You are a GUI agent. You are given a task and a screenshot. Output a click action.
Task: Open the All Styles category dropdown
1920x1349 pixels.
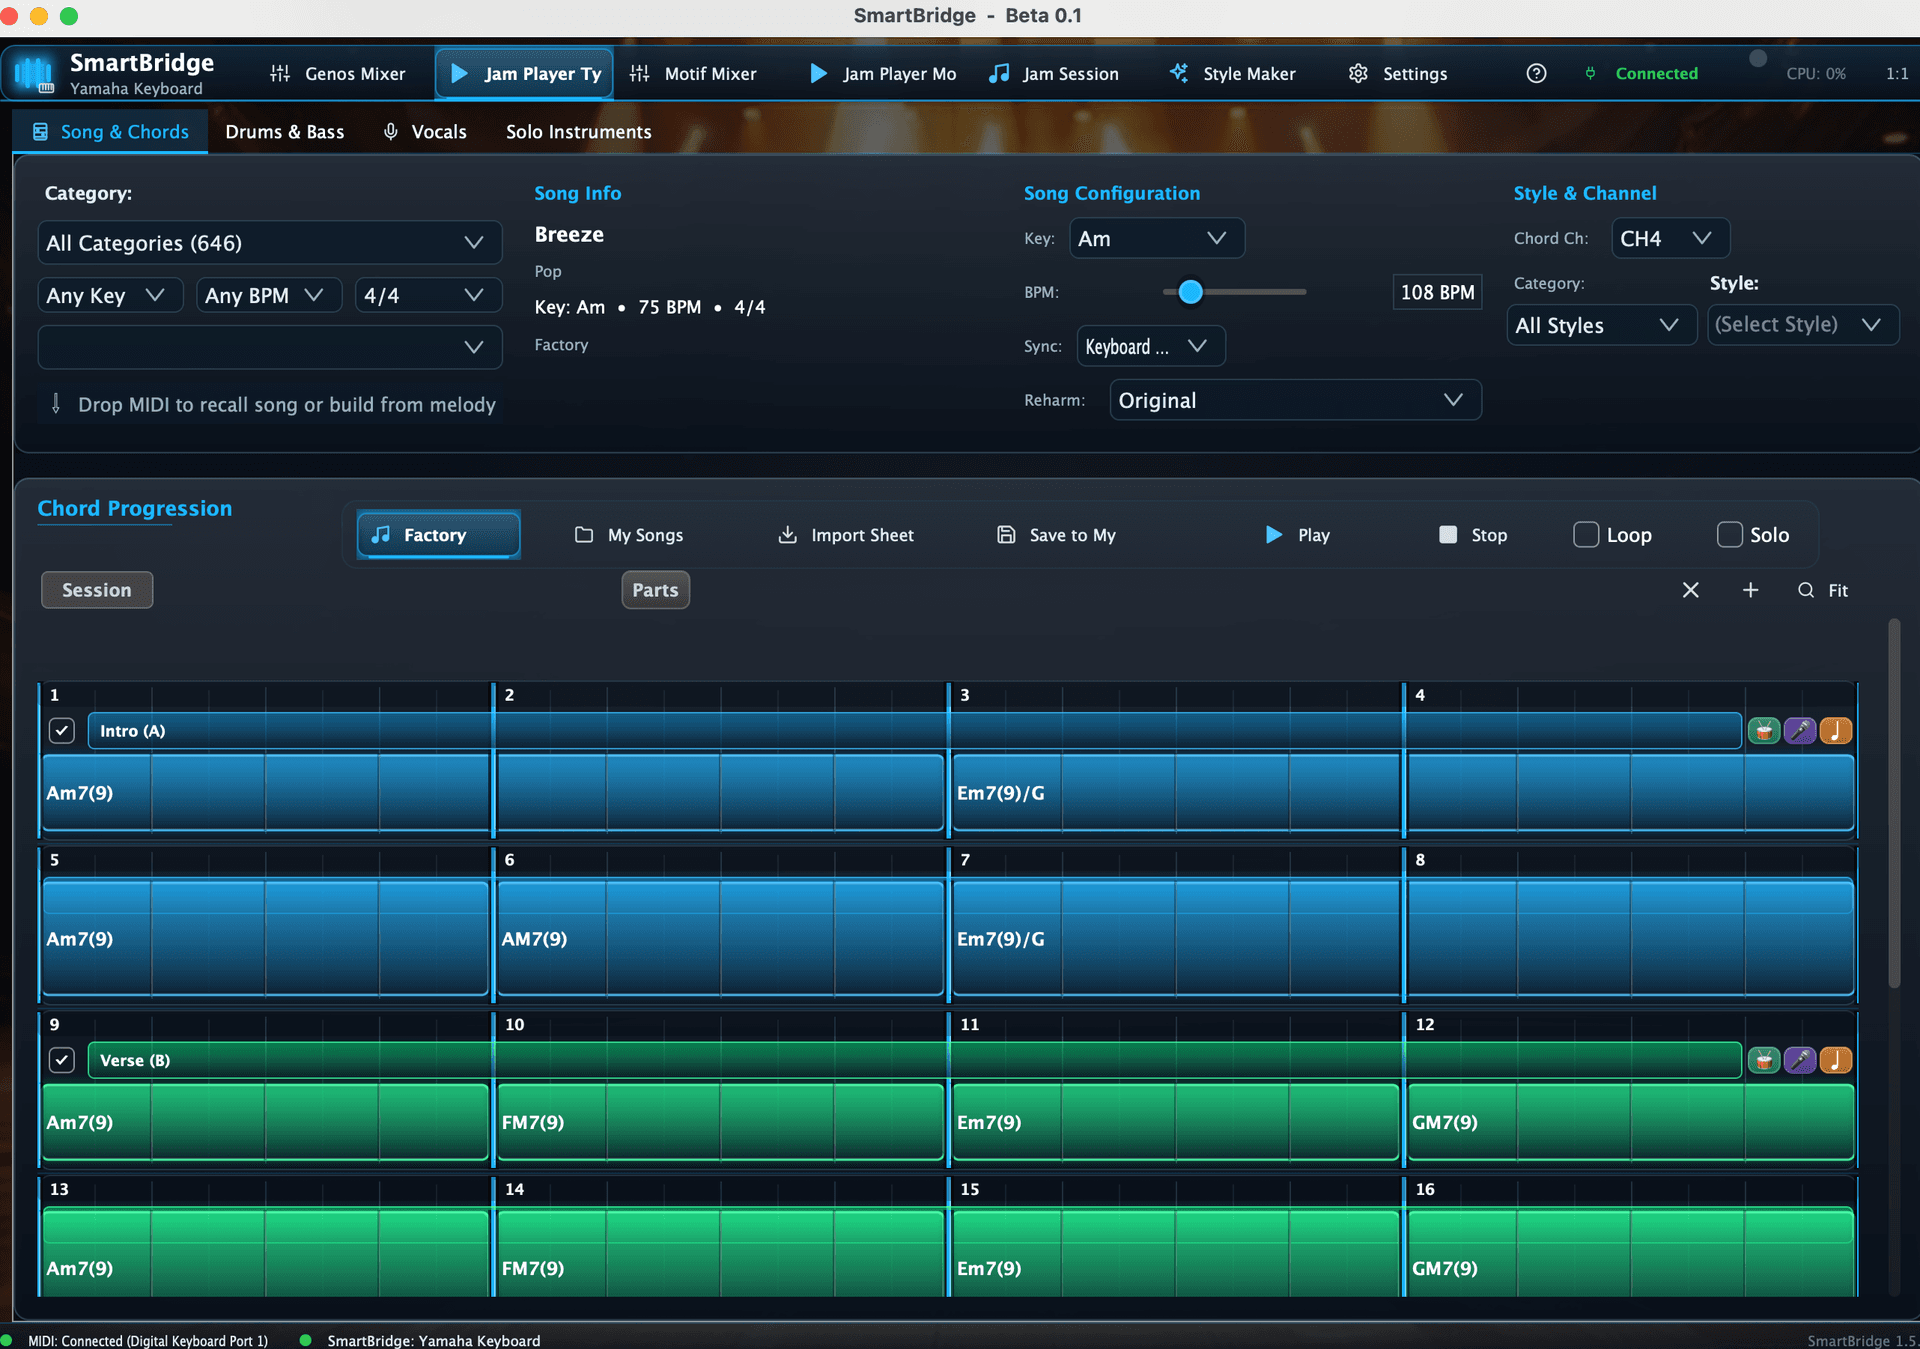(x=1602, y=325)
